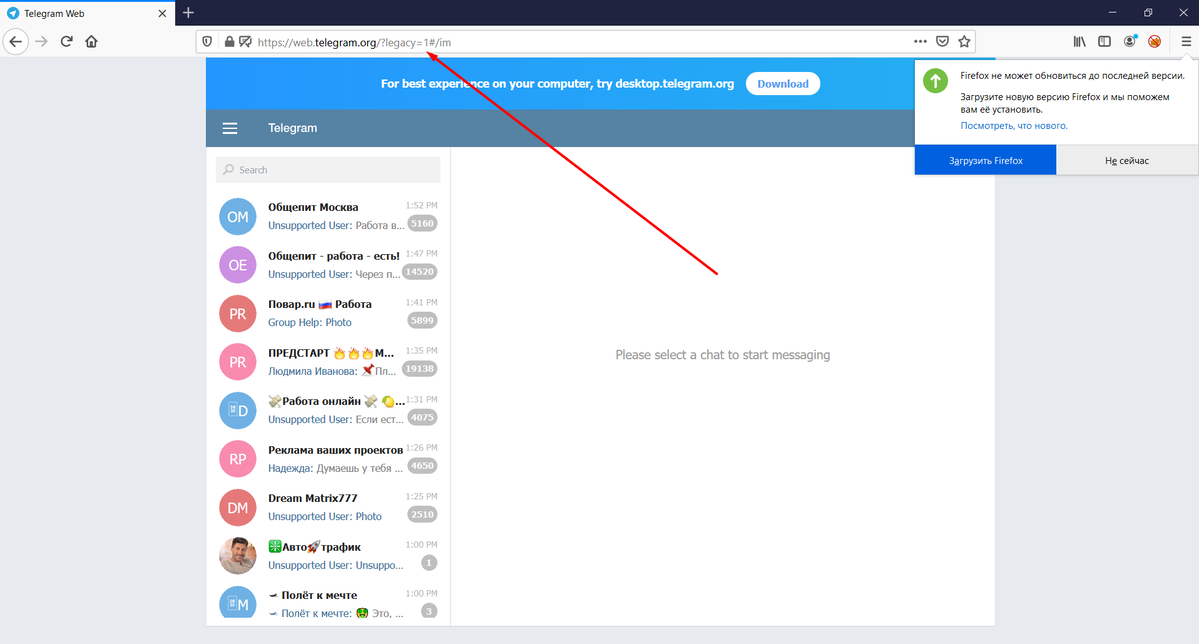1199x644 pixels.
Task: Click the Людмила Иванова message preview
Action: pos(332,371)
